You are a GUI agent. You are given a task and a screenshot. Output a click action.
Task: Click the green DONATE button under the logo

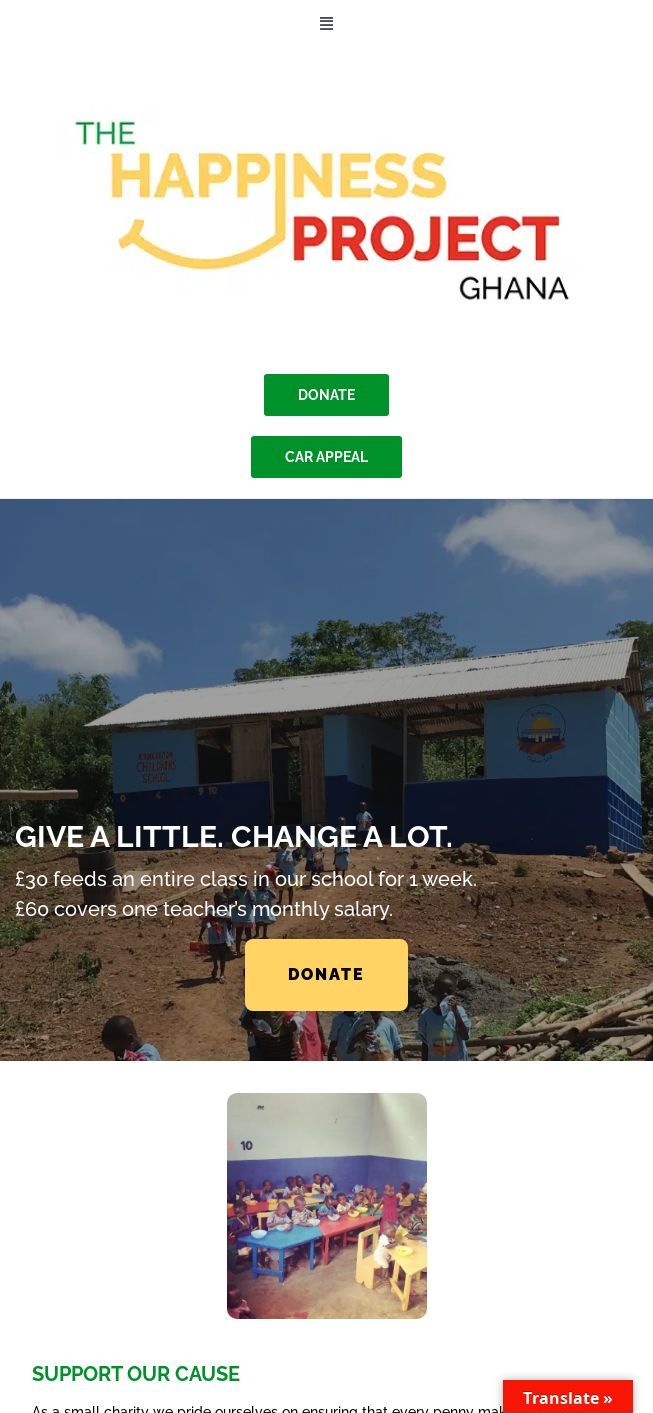pos(326,395)
